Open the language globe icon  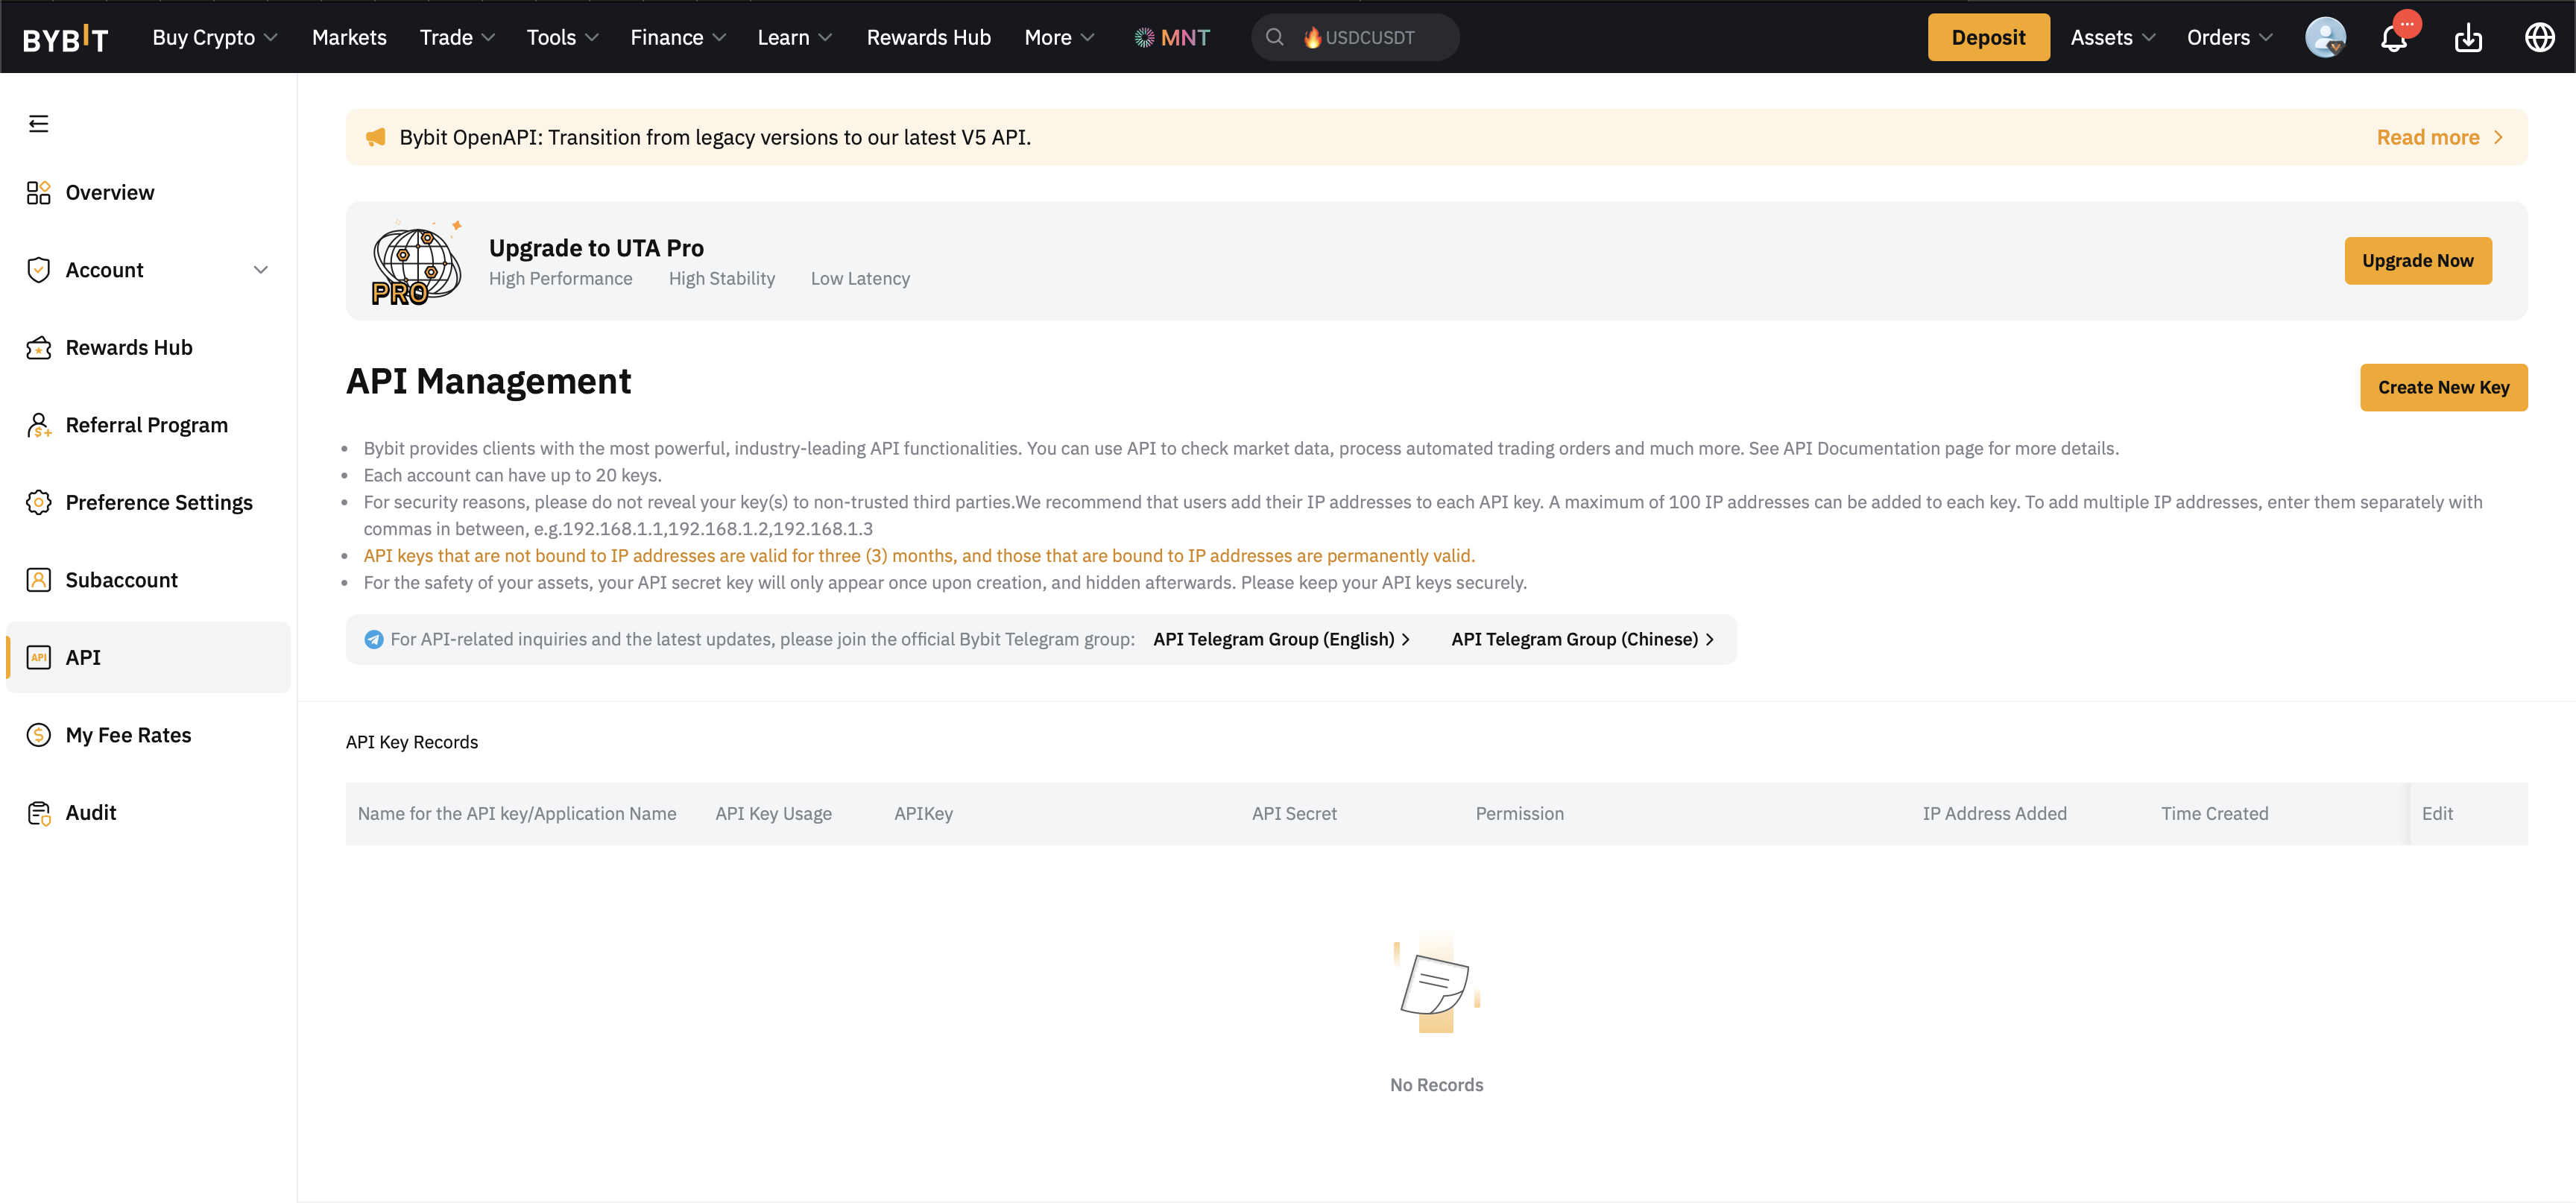point(2539,38)
